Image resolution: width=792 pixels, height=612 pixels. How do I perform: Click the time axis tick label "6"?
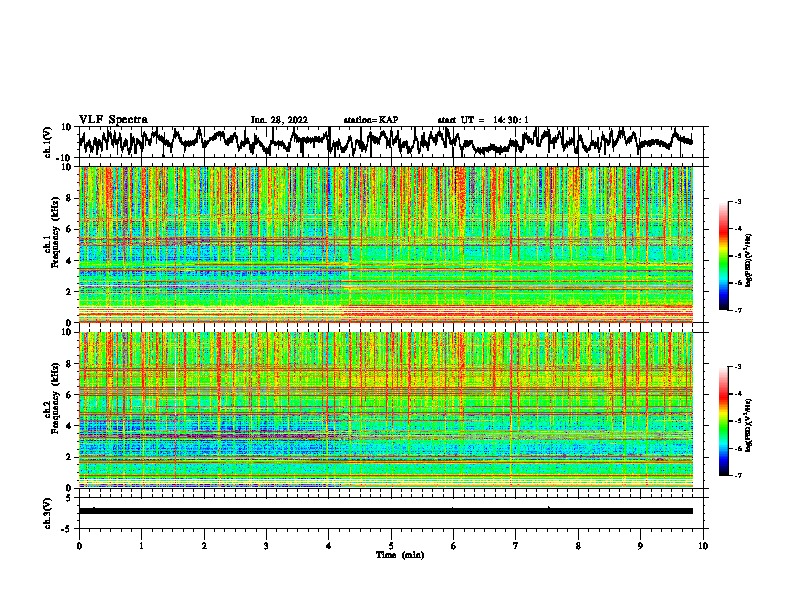(454, 546)
